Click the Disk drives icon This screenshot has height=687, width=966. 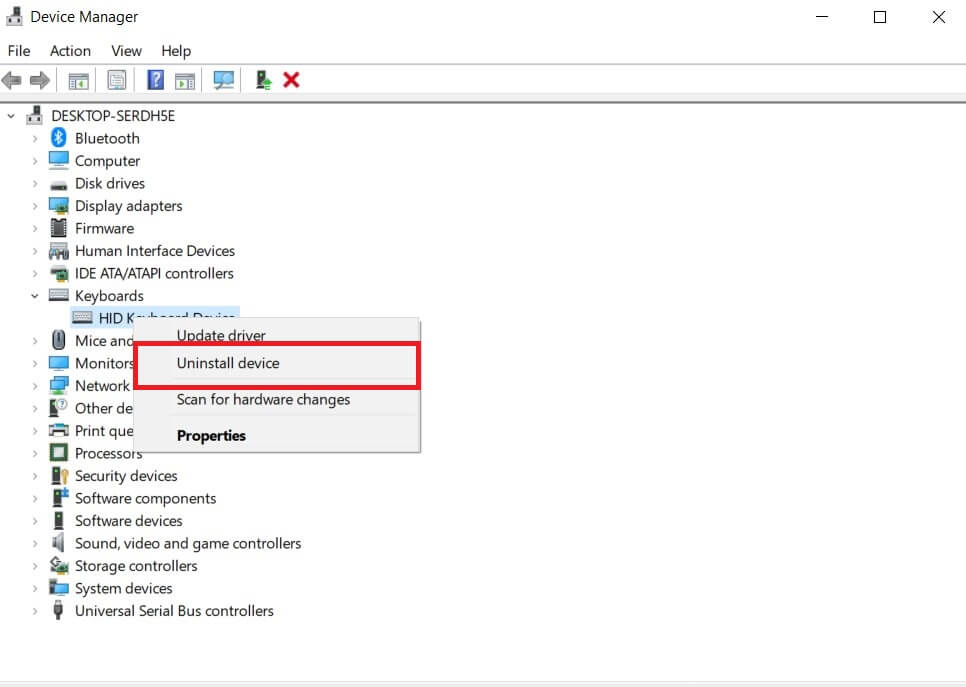point(59,184)
